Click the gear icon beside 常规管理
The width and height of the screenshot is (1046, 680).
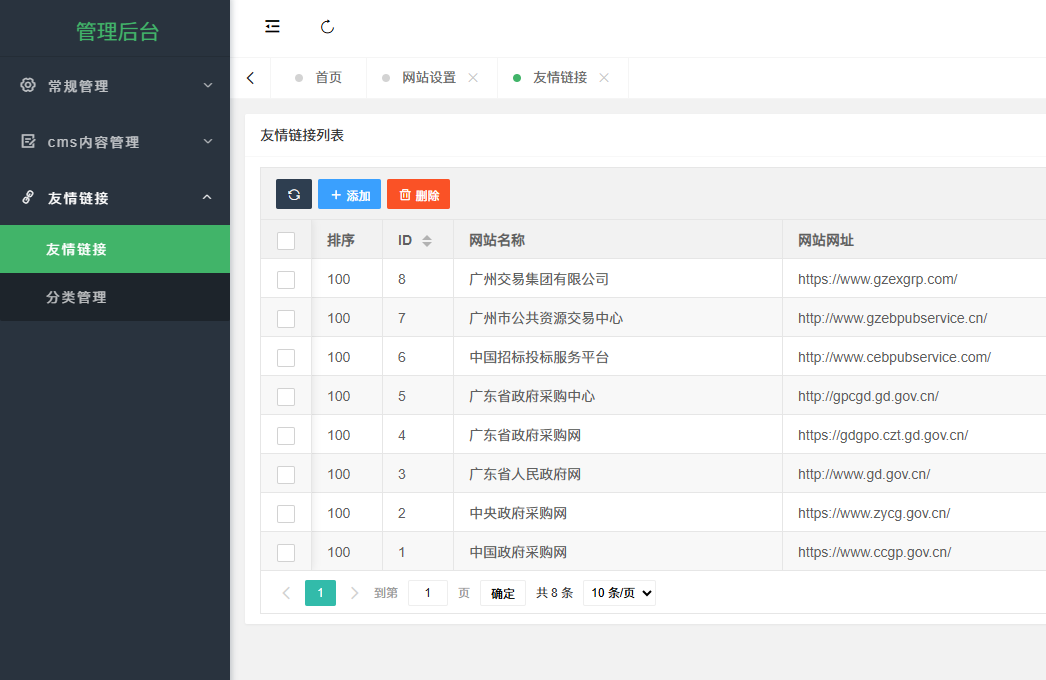pyautogui.click(x=28, y=85)
